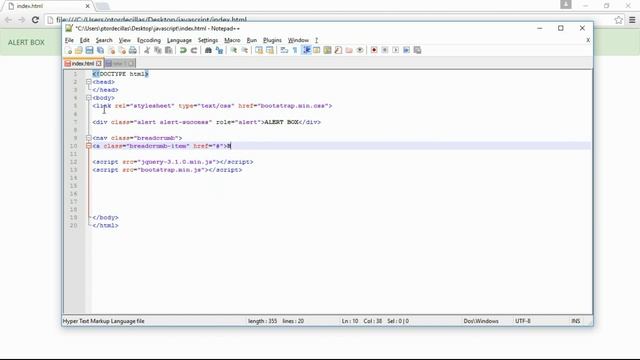The width and height of the screenshot is (640, 360).
Task: Click the Folder as Workspace icon
Action: (349, 50)
